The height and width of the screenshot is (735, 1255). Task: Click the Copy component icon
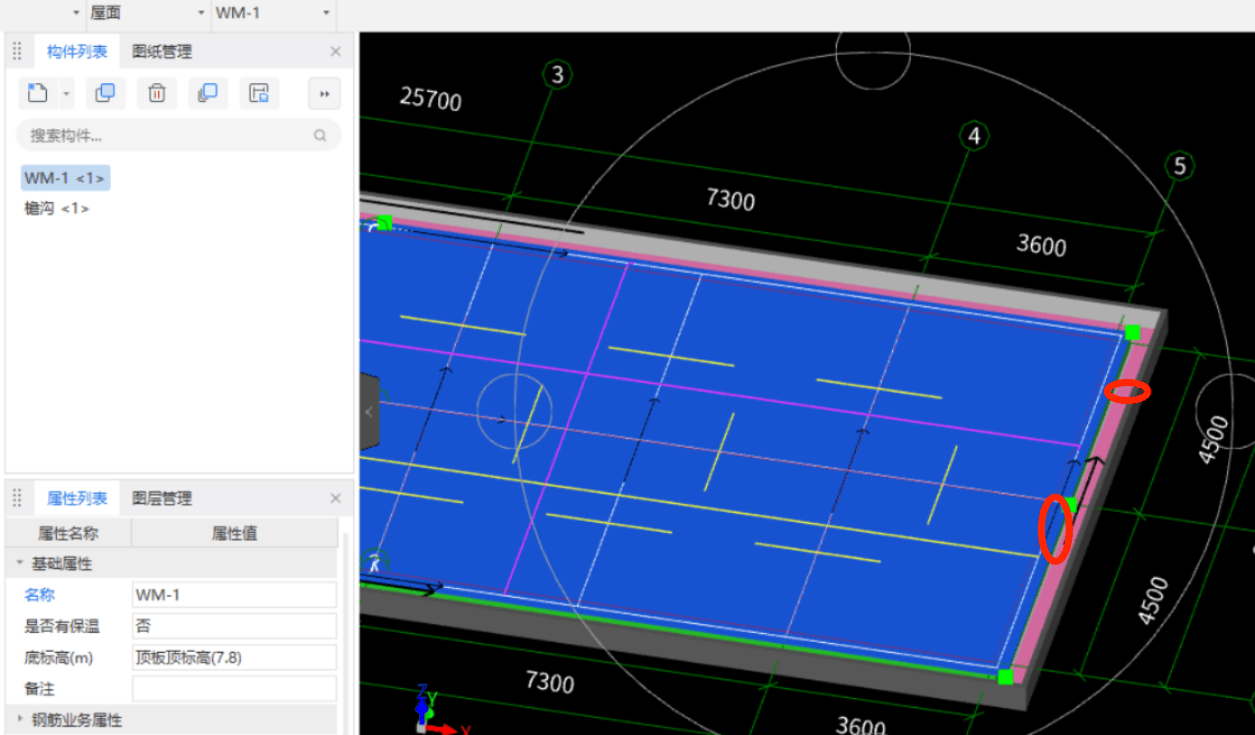click(105, 93)
